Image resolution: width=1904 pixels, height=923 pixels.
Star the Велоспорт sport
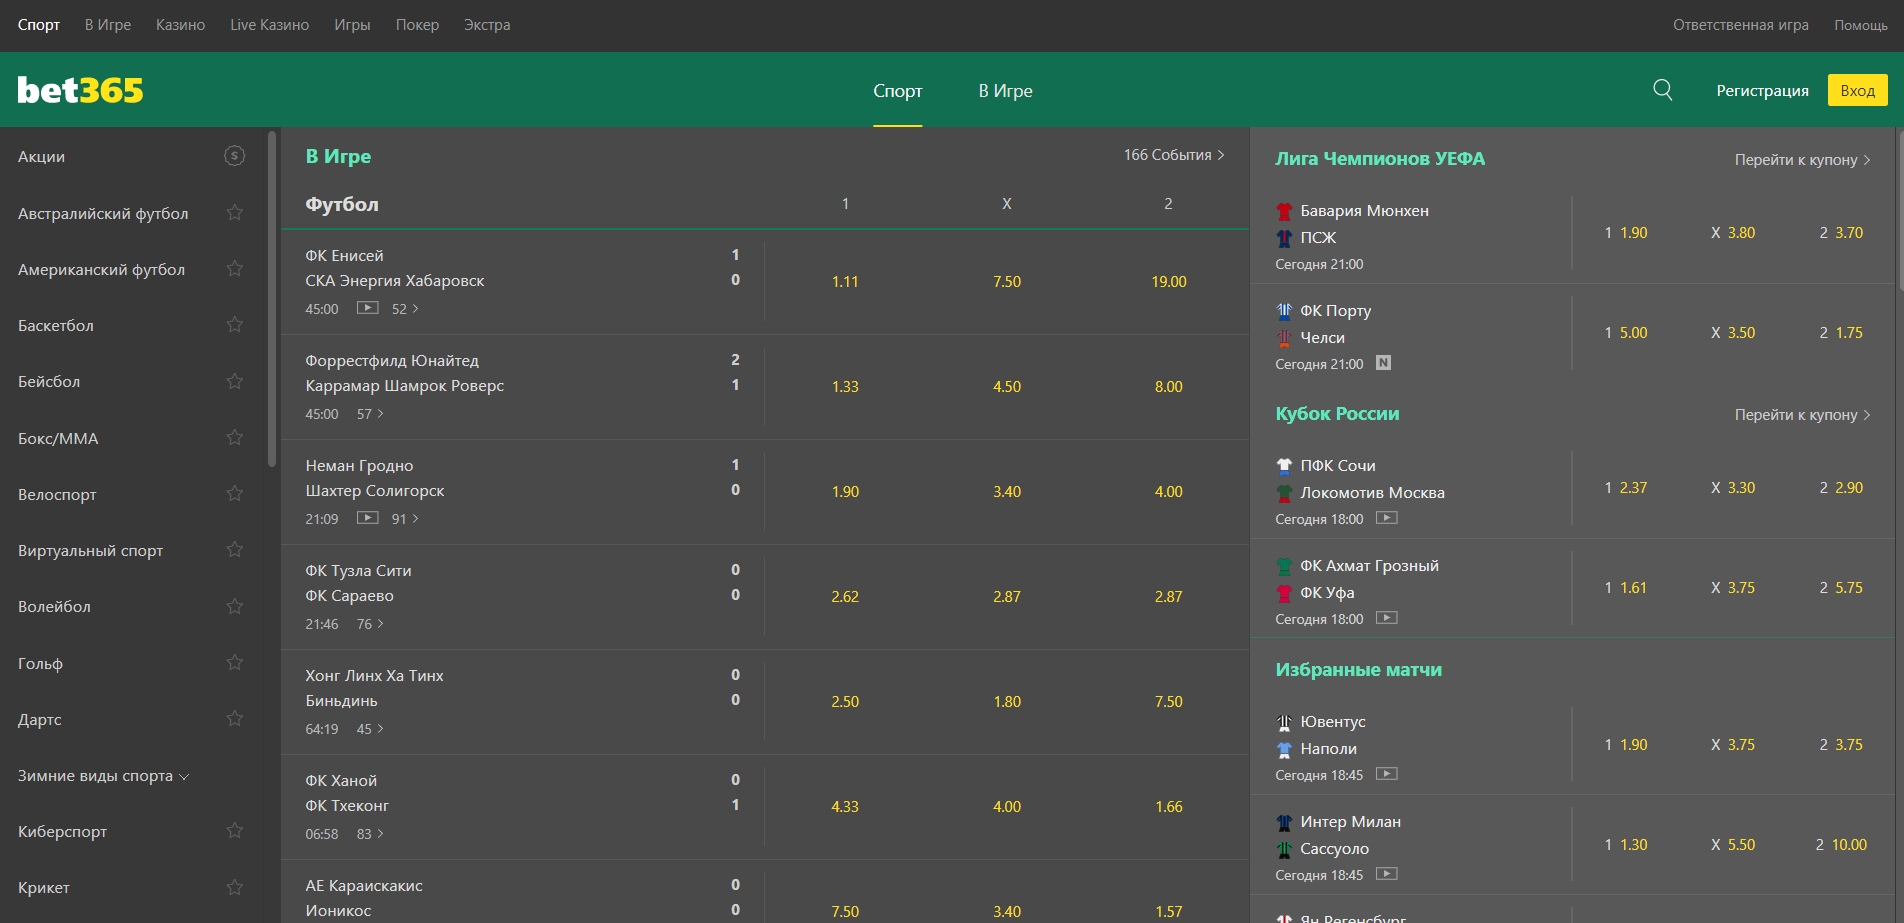(234, 493)
